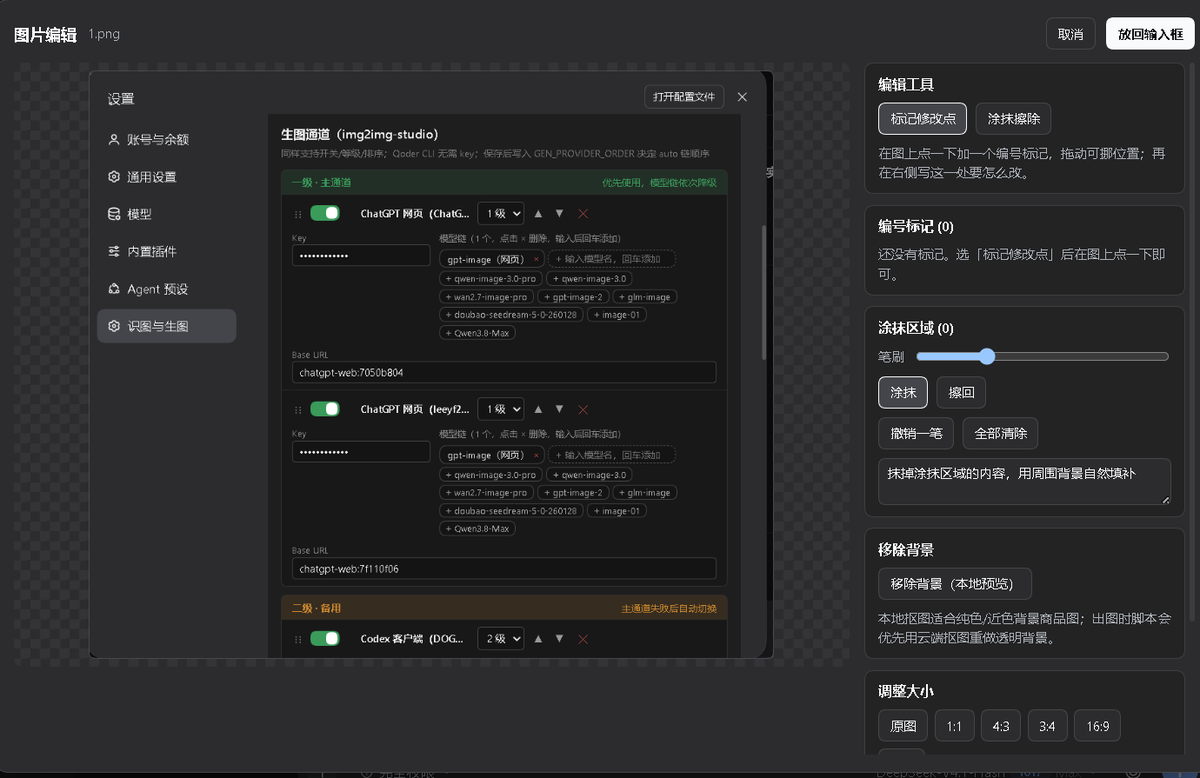Click drag handle of ChatGPT 网页 (leeyf2… row
The height and width of the screenshot is (778, 1200).
click(x=297, y=410)
